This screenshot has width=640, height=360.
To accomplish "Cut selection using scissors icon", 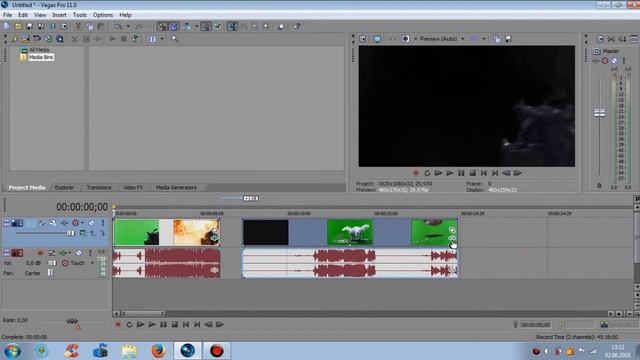I will [78, 27].
